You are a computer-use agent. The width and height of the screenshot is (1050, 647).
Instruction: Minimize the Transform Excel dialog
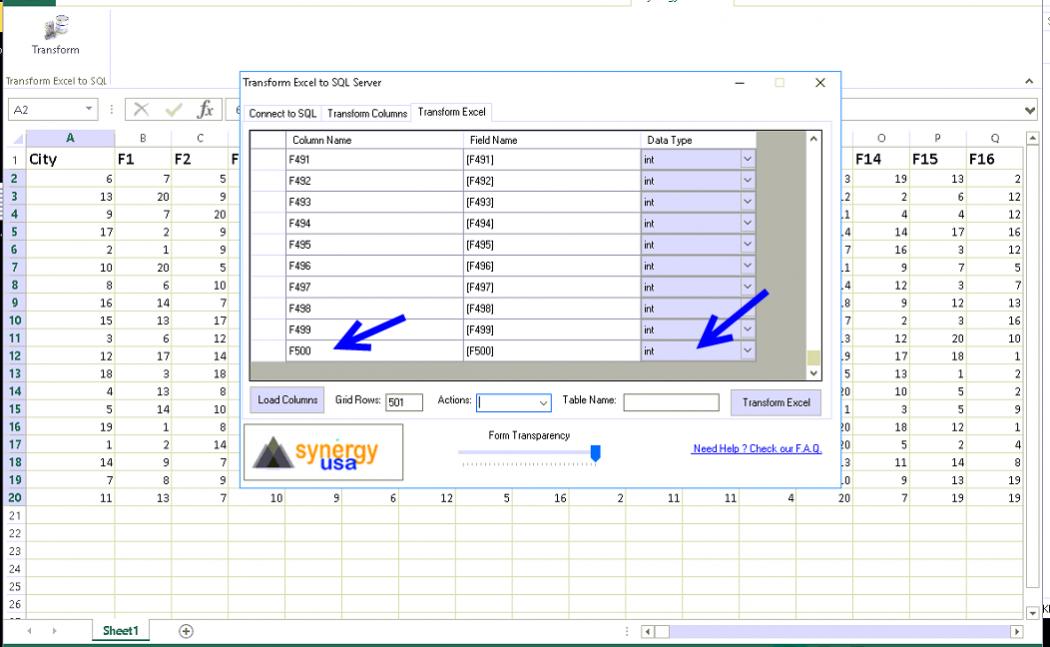pos(740,82)
